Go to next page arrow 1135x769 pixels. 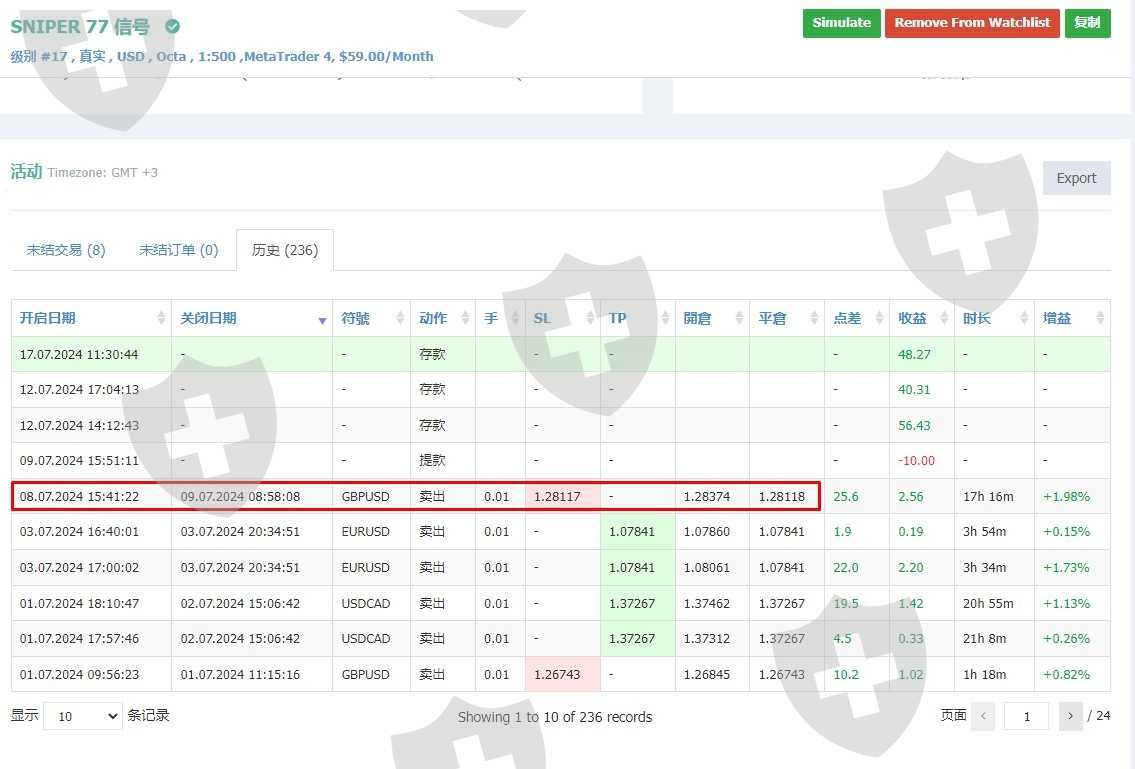click(x=1071, y=716)
